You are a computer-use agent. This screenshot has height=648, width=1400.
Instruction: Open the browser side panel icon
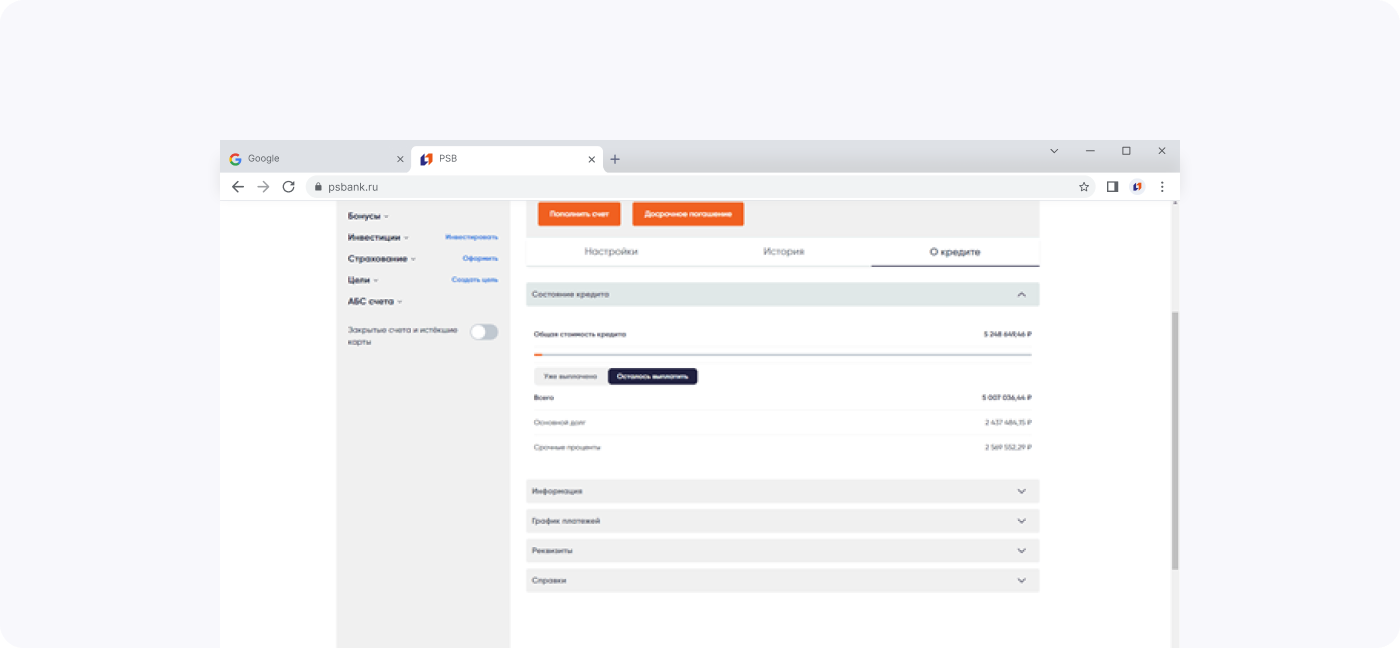point(1112,187)
